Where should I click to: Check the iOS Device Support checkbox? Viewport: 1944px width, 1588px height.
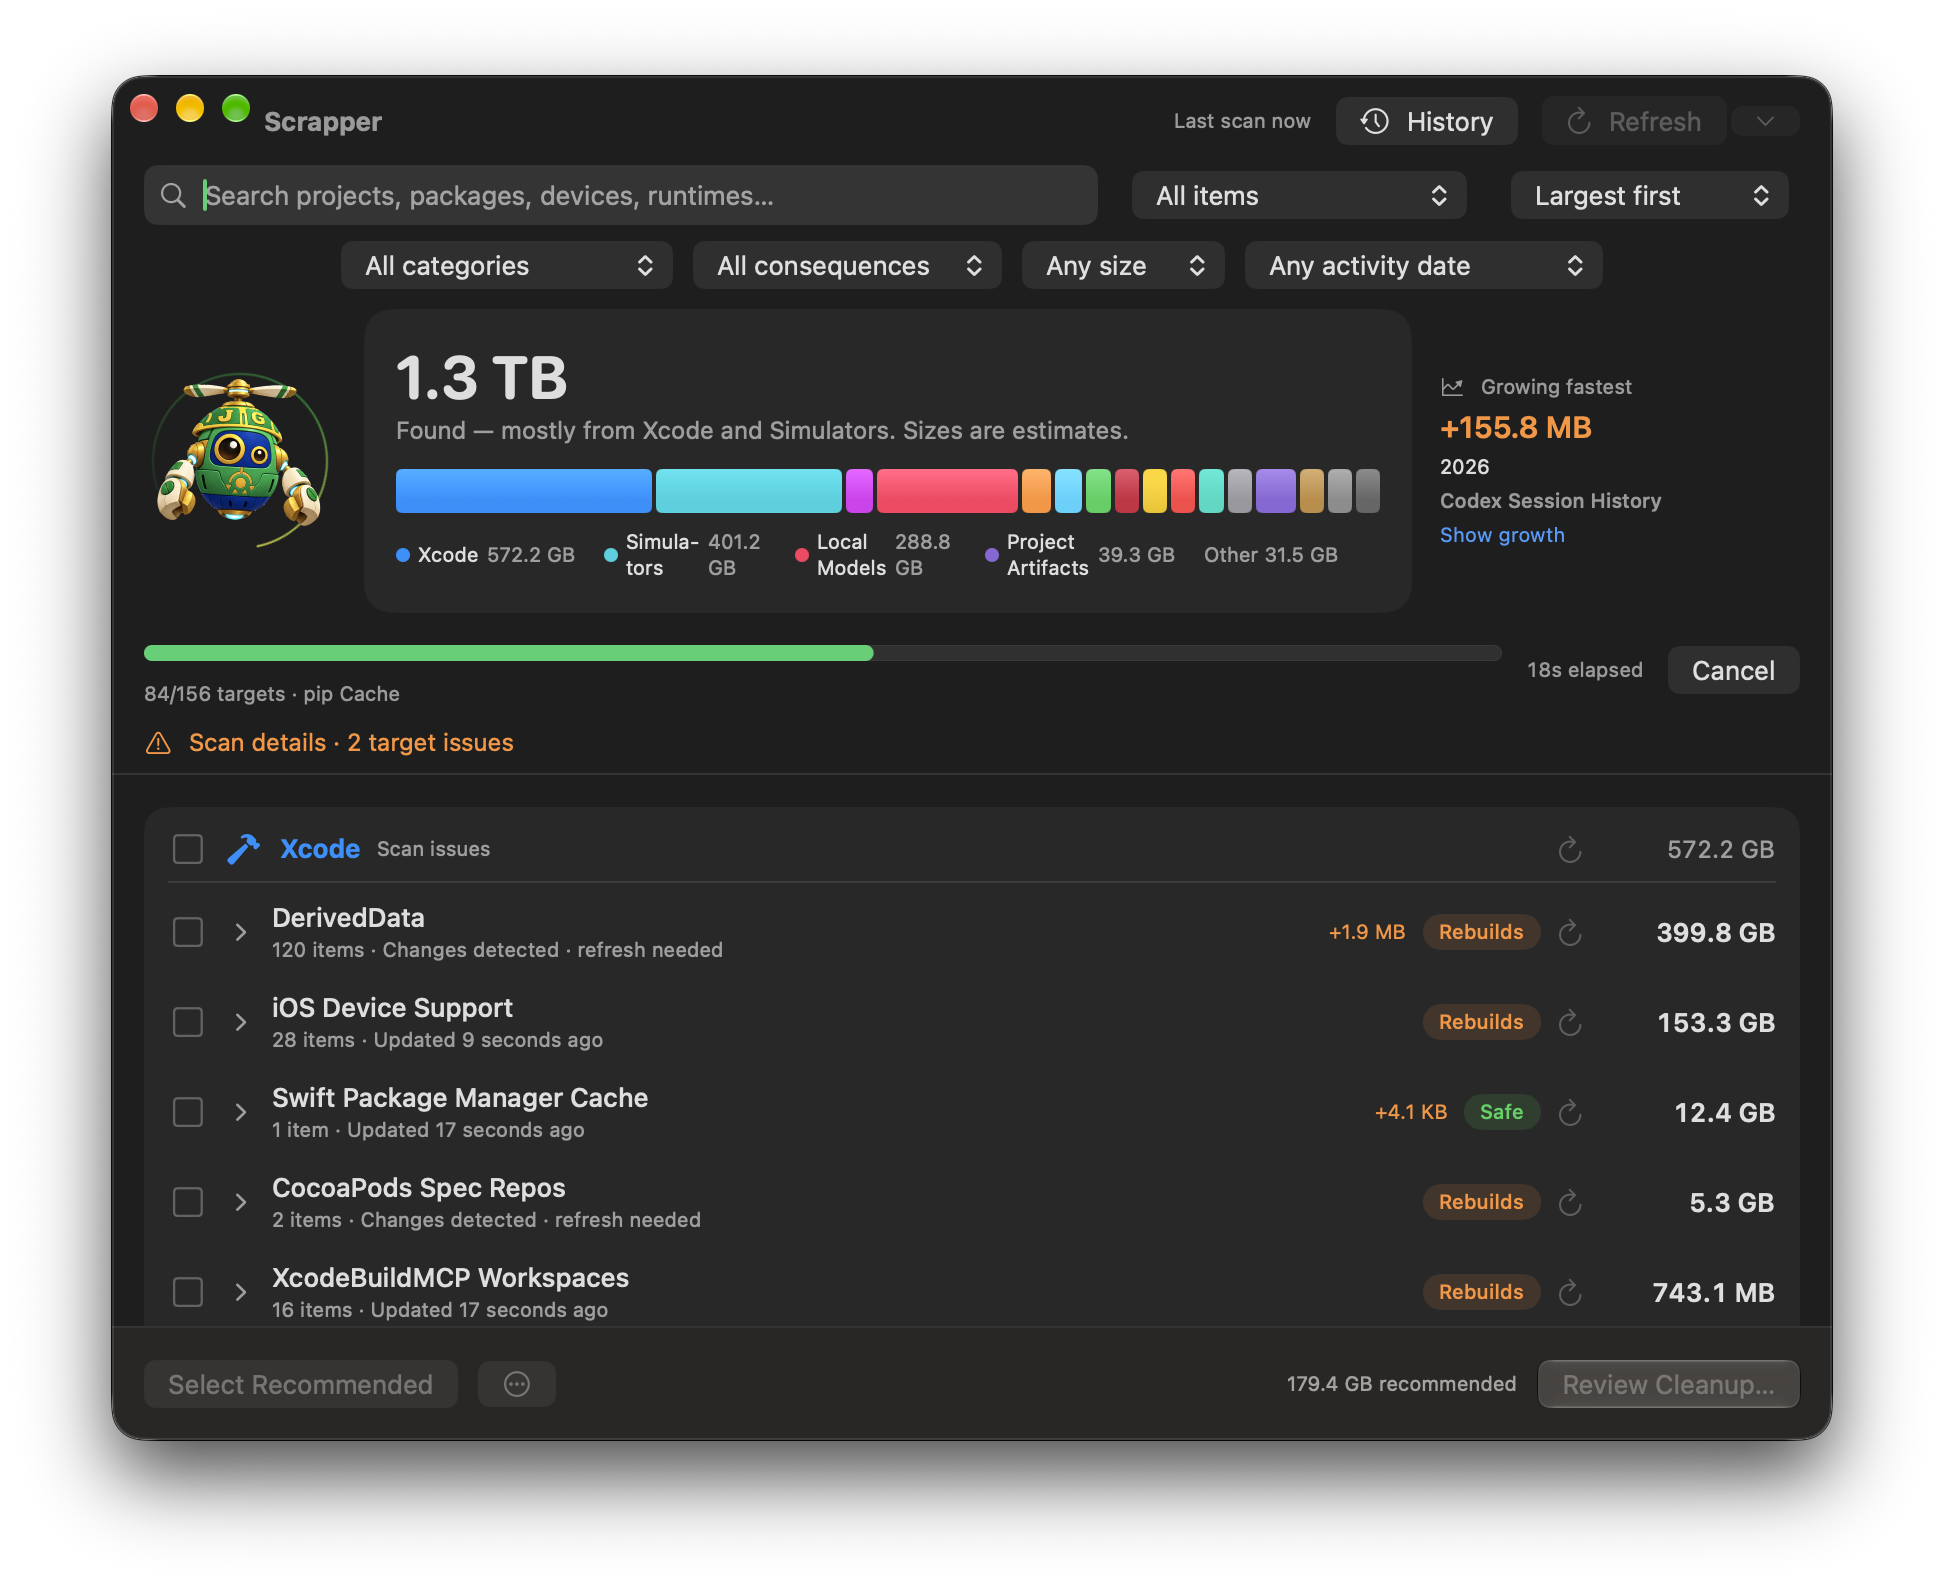(188, 1022)
